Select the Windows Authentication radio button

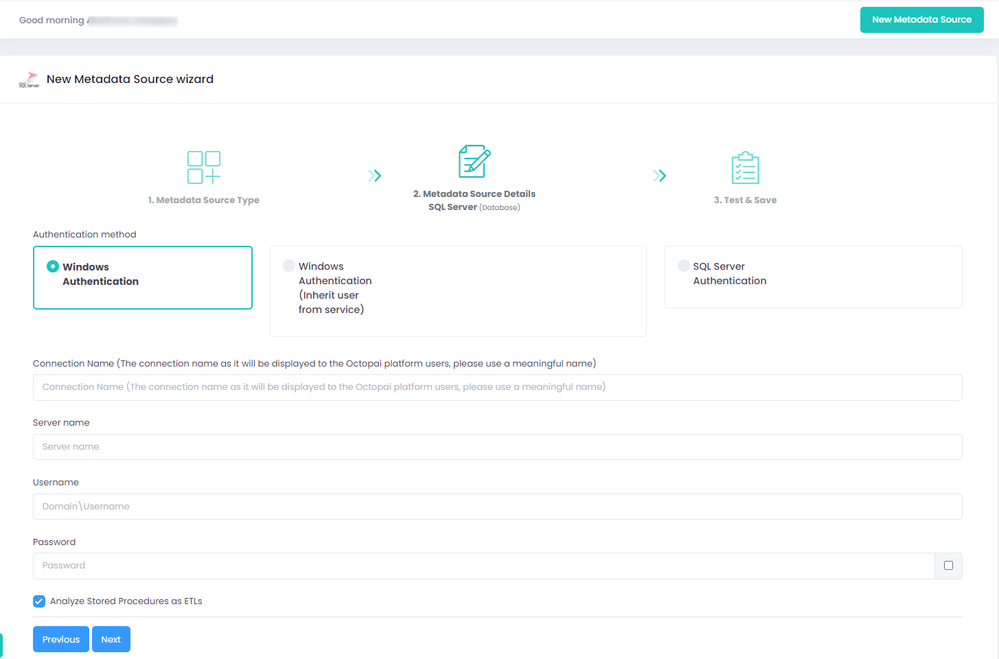pos(53,266)
